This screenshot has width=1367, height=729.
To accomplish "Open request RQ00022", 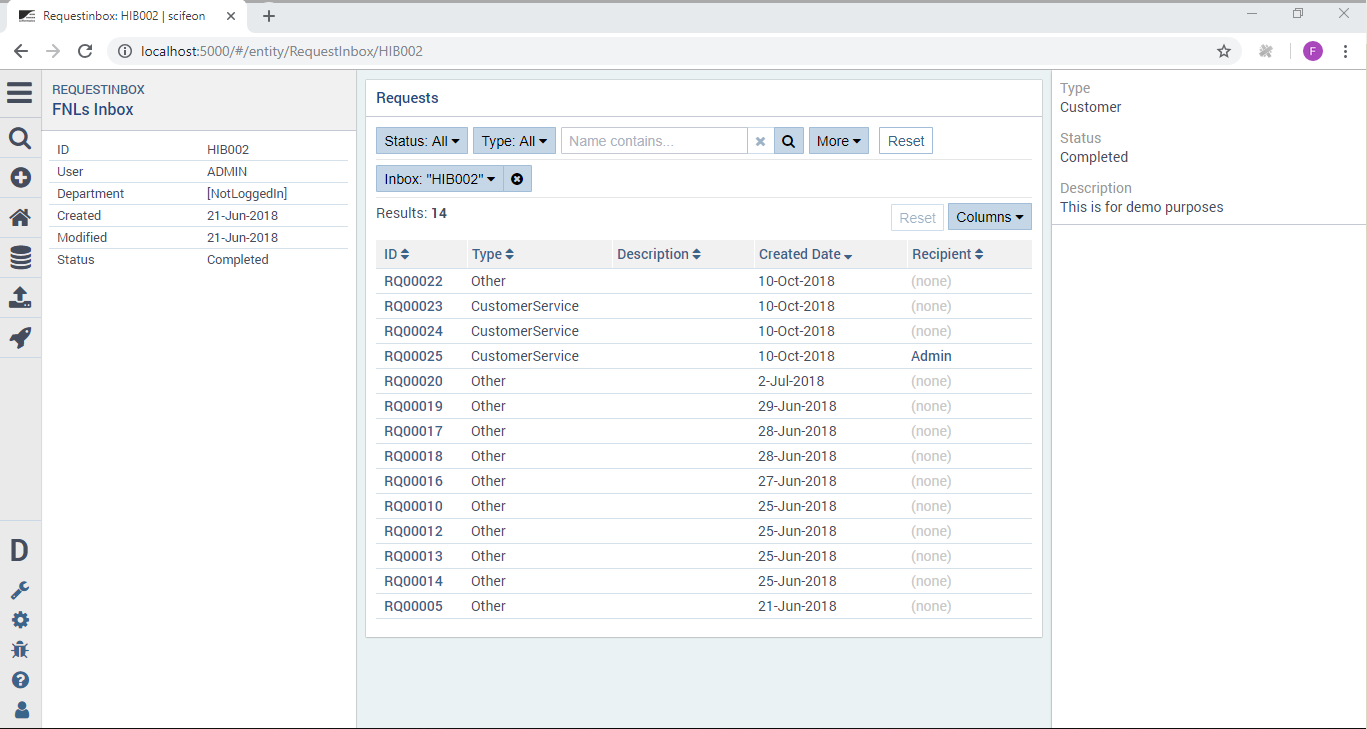I will pos(413,281).
